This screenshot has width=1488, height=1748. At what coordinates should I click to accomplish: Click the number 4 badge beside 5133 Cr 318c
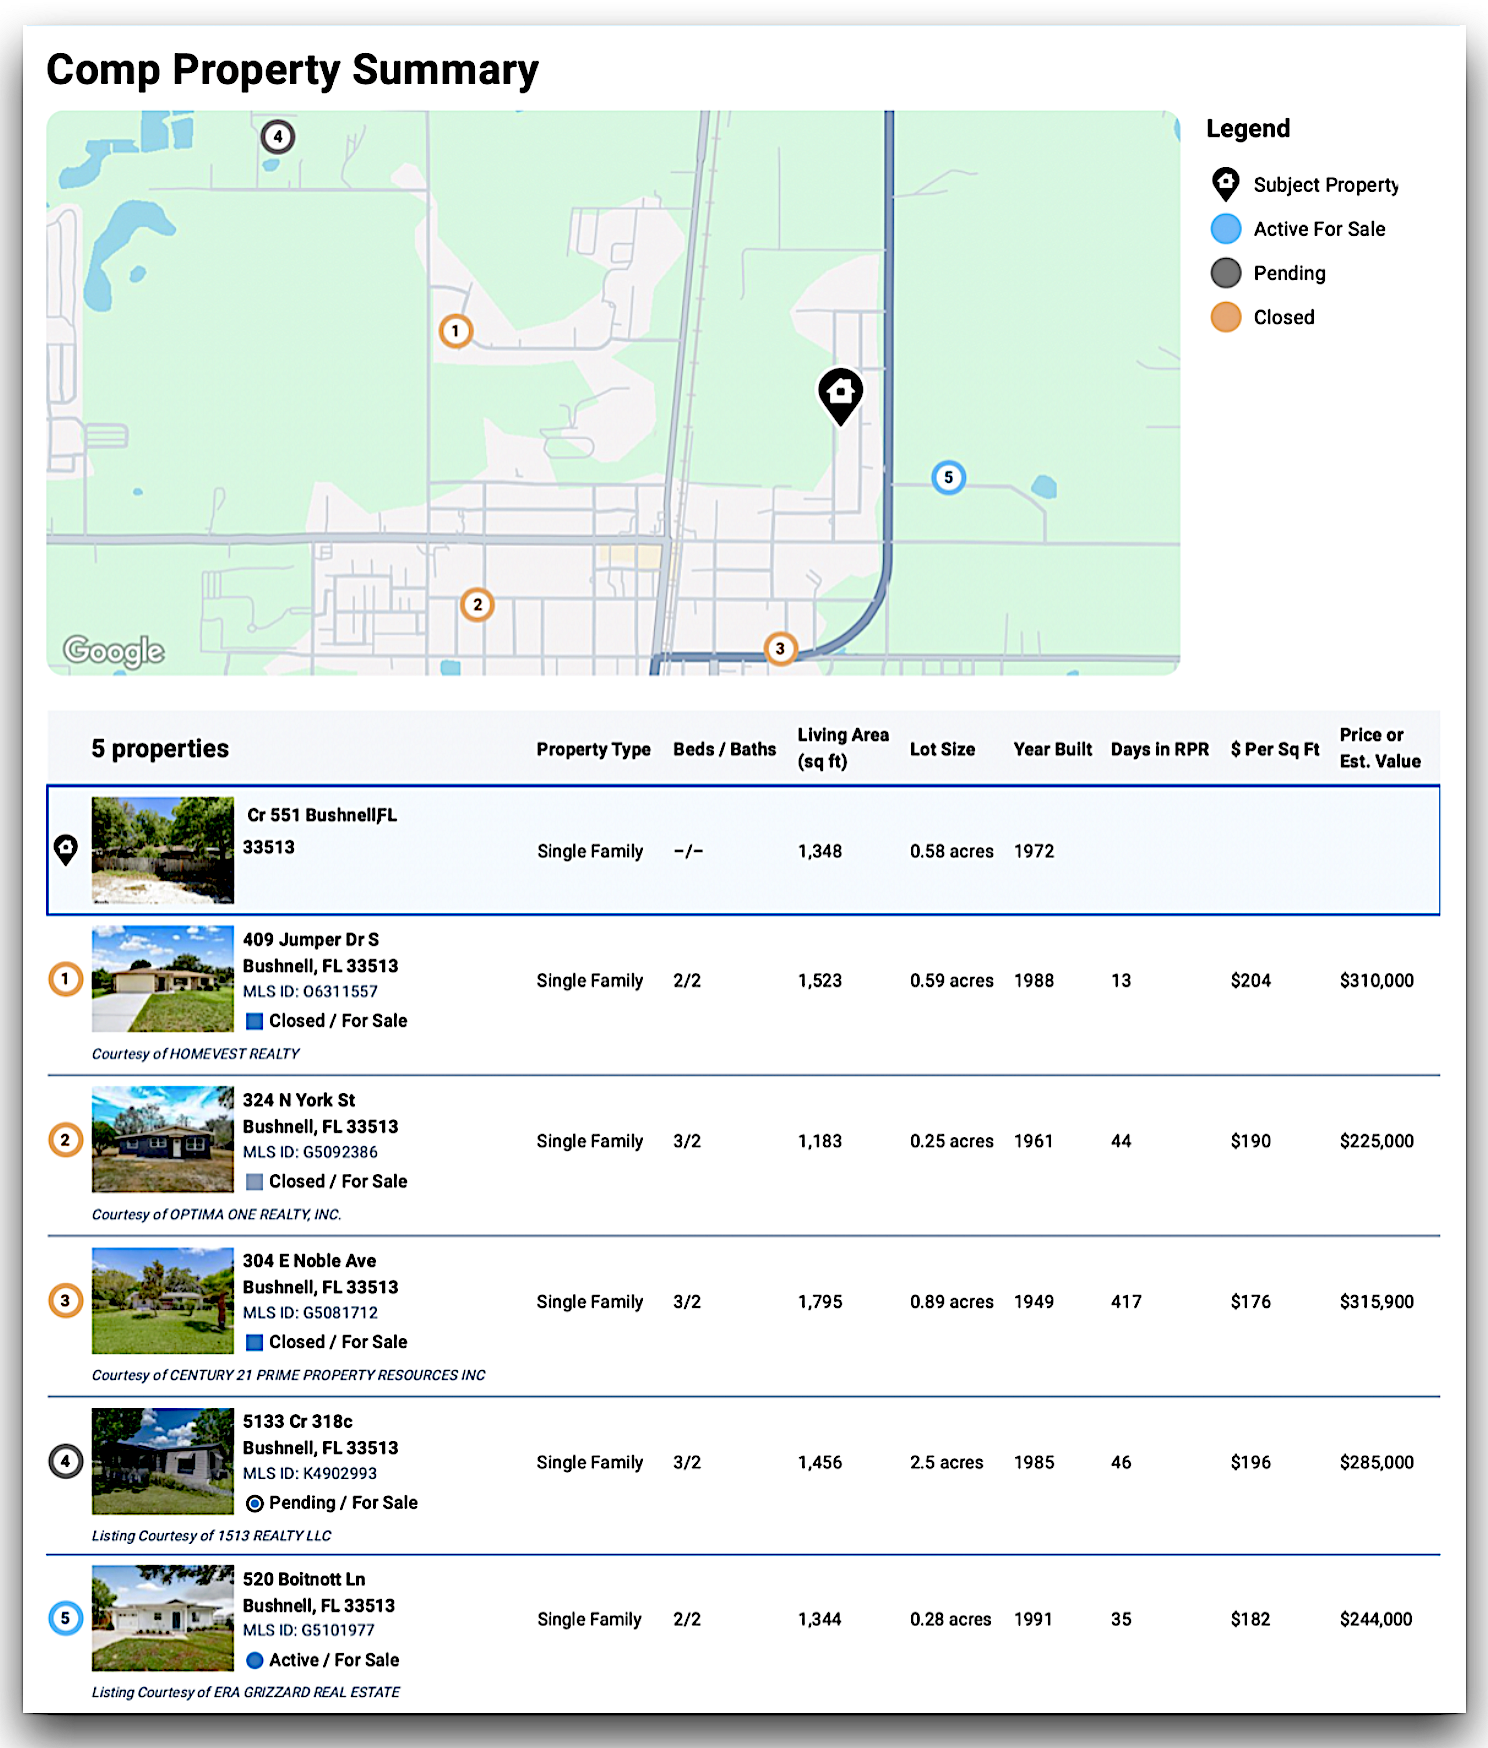[x=66, y=1462]
